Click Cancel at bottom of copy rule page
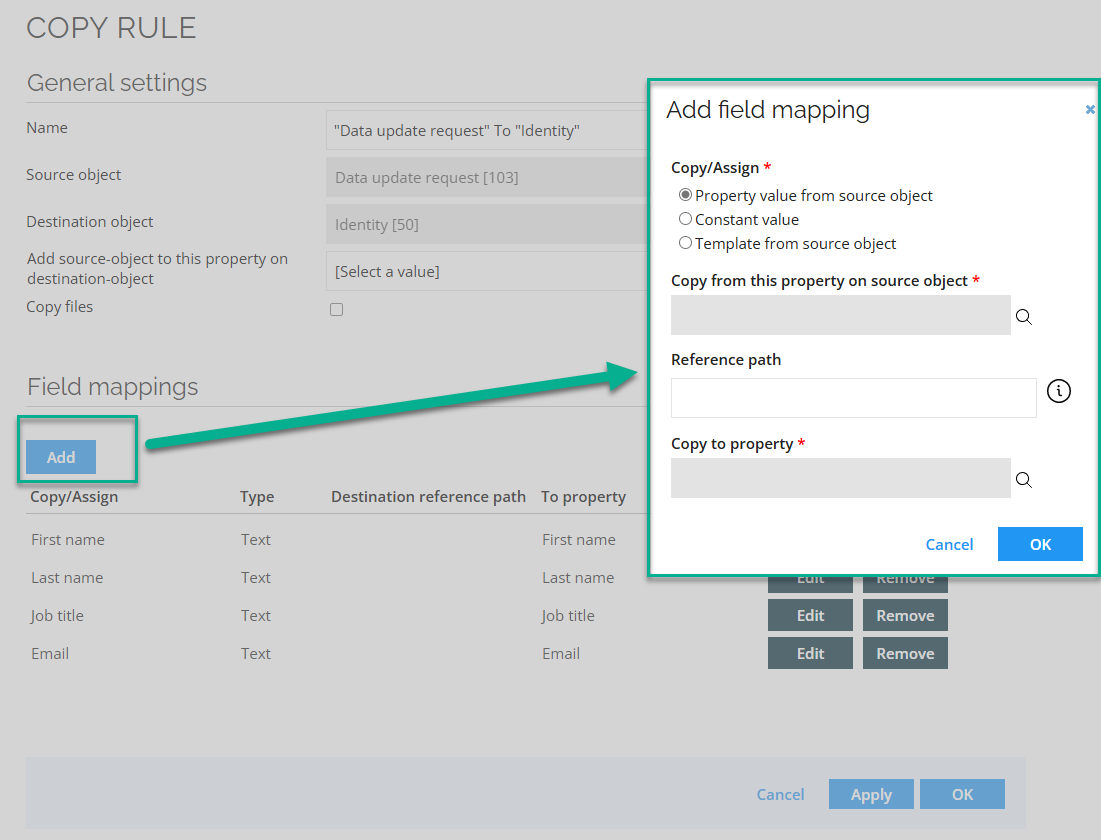Viewport: 1101px width, 840px height. coord(780,794)
